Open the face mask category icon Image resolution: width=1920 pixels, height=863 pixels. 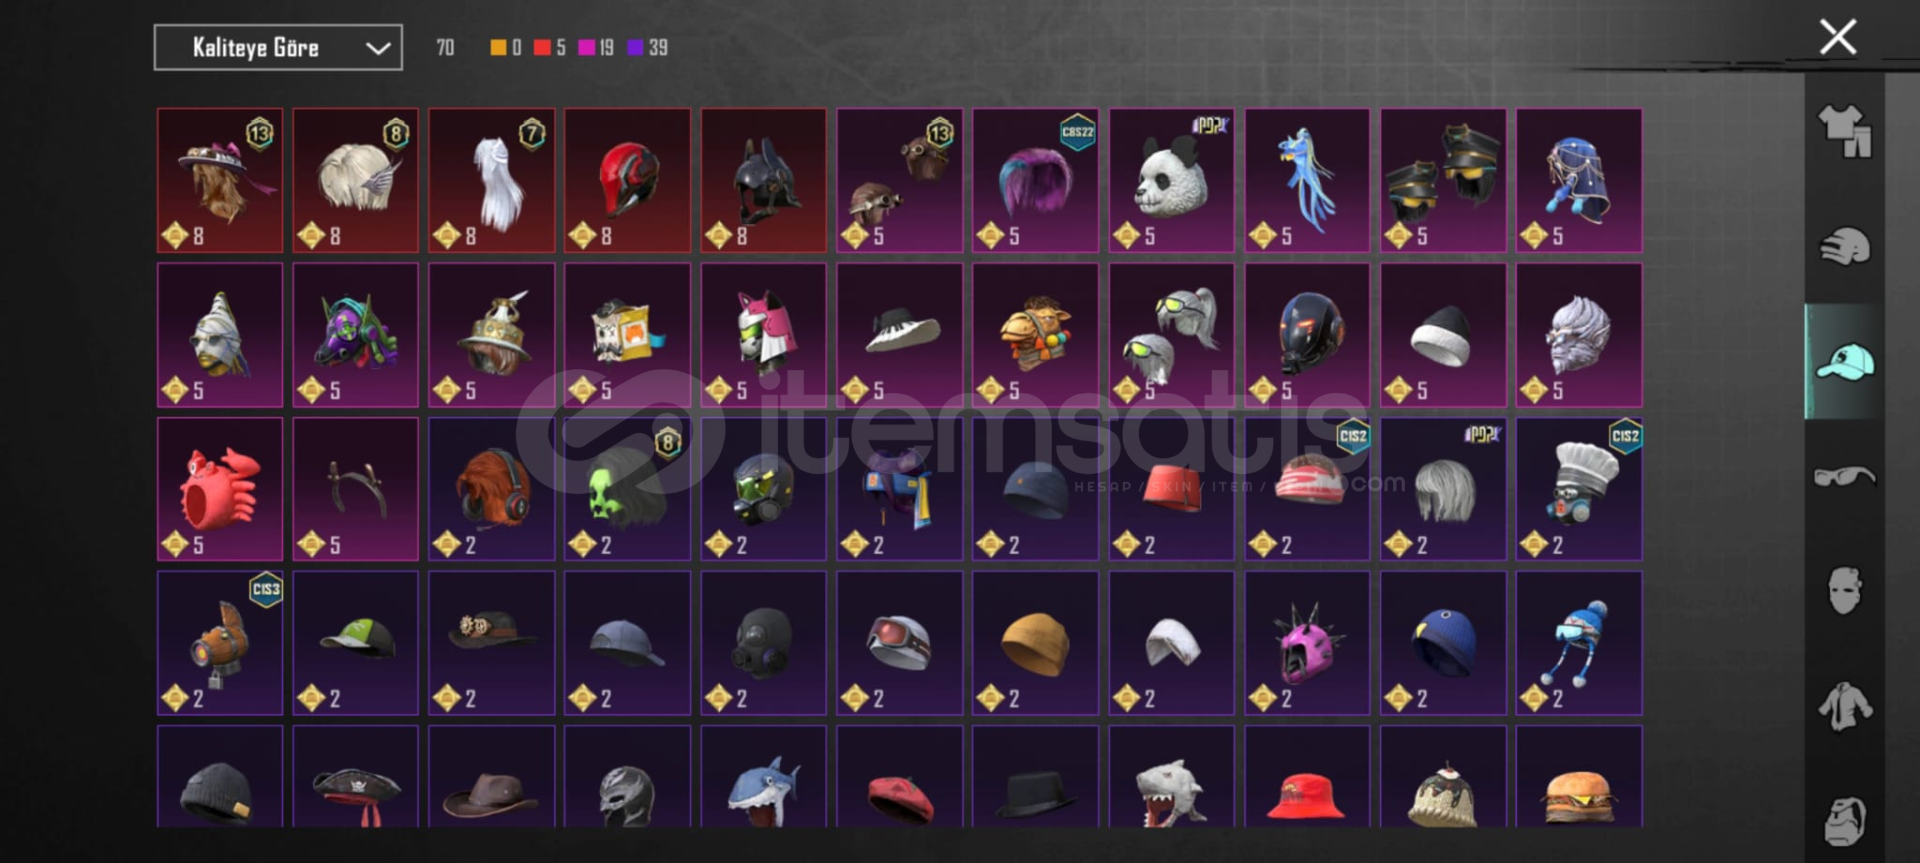click(x=1845, y=591)
